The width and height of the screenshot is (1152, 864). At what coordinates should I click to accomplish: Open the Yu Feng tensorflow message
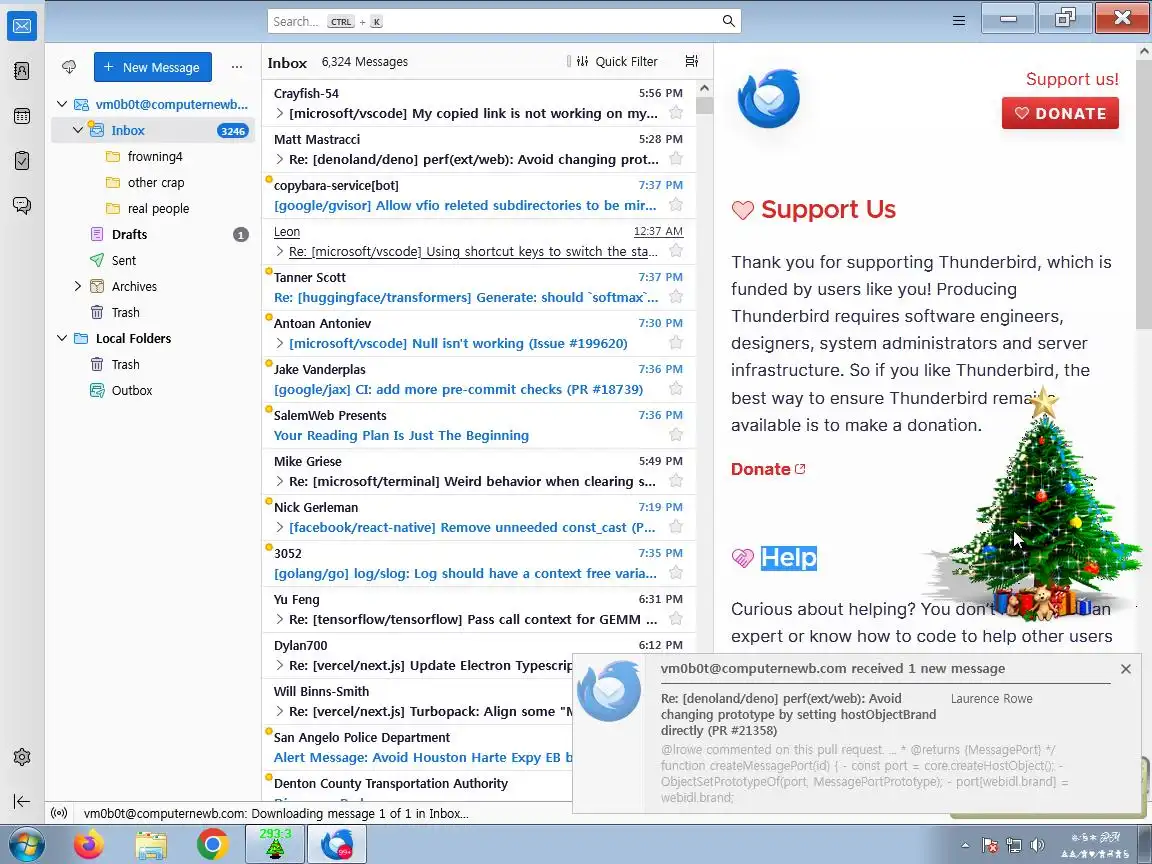click(x=478, y=609)
